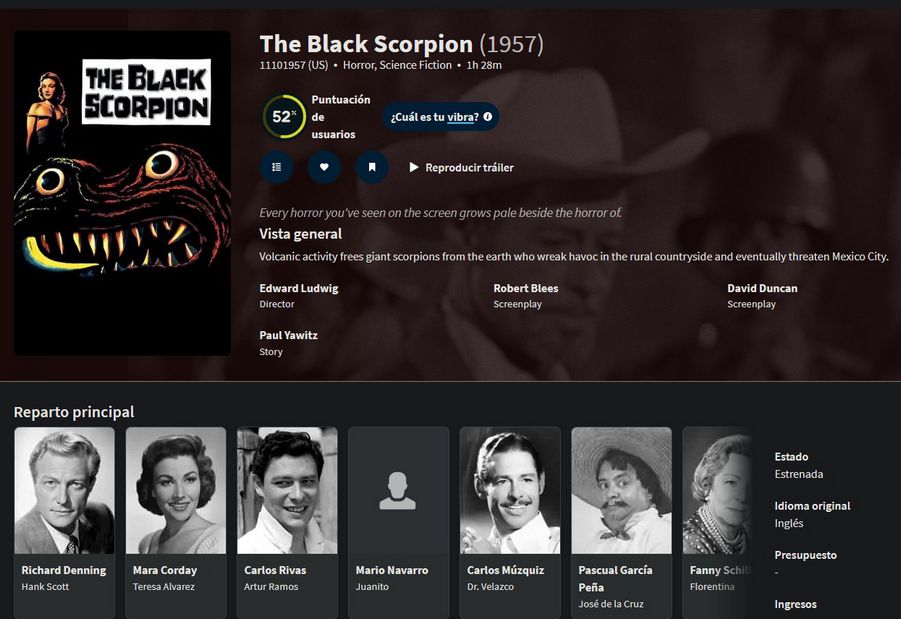Add movie to watchlist bookmark icon
Screen dimensions: 901x619
[372, 167]
